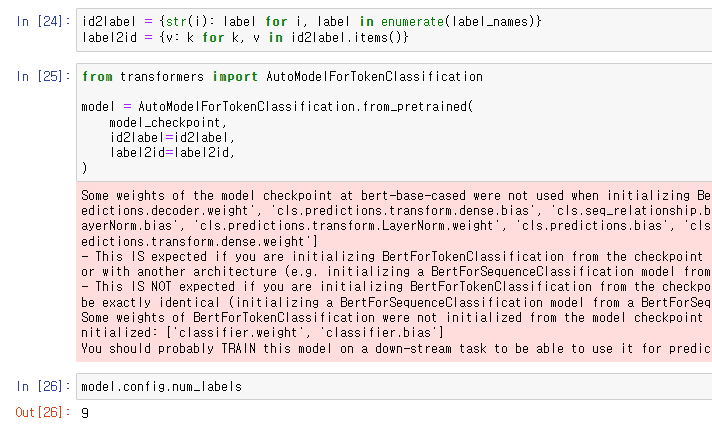Click the 'model = AutoModelForTokenClassification.from_pretrained(' line

(x=277, y=107)
